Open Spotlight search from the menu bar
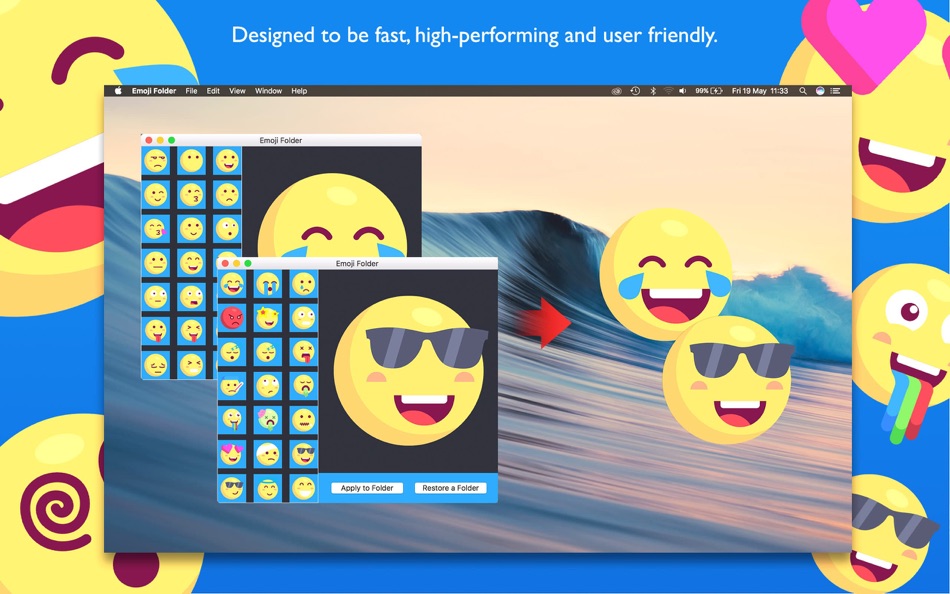 (802, 90)
